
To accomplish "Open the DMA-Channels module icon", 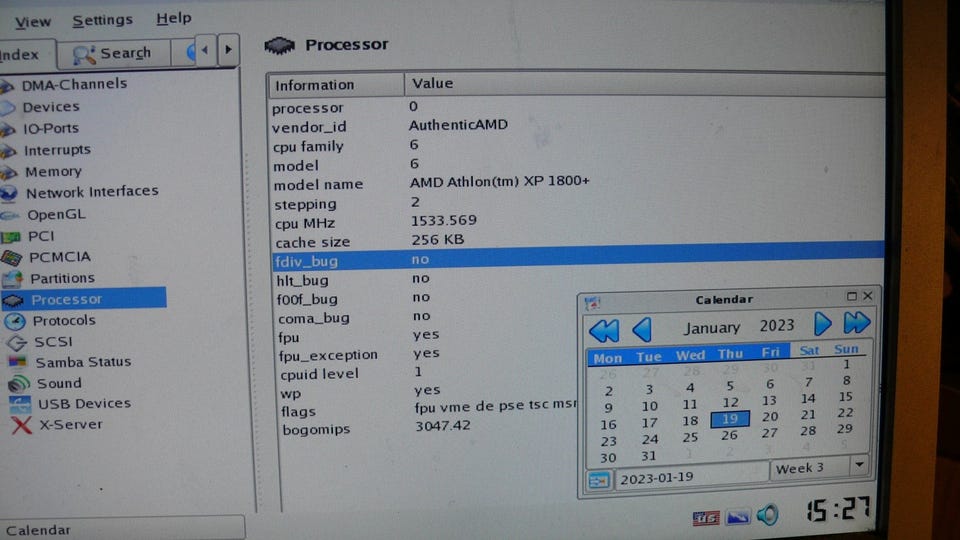I will [6, 86].
